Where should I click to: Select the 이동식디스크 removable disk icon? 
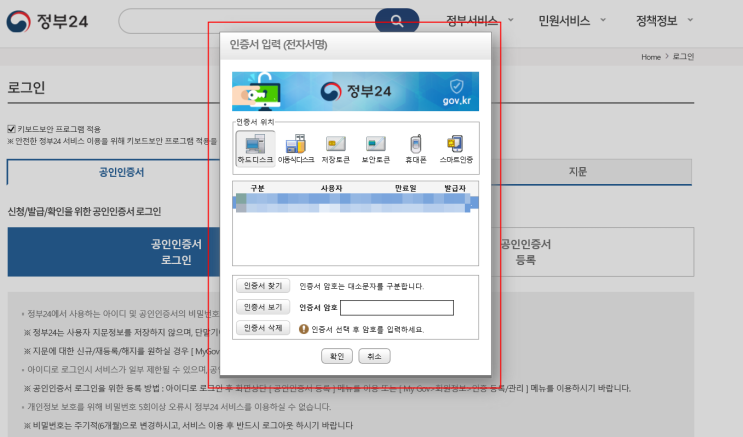(x=296, y=149)
